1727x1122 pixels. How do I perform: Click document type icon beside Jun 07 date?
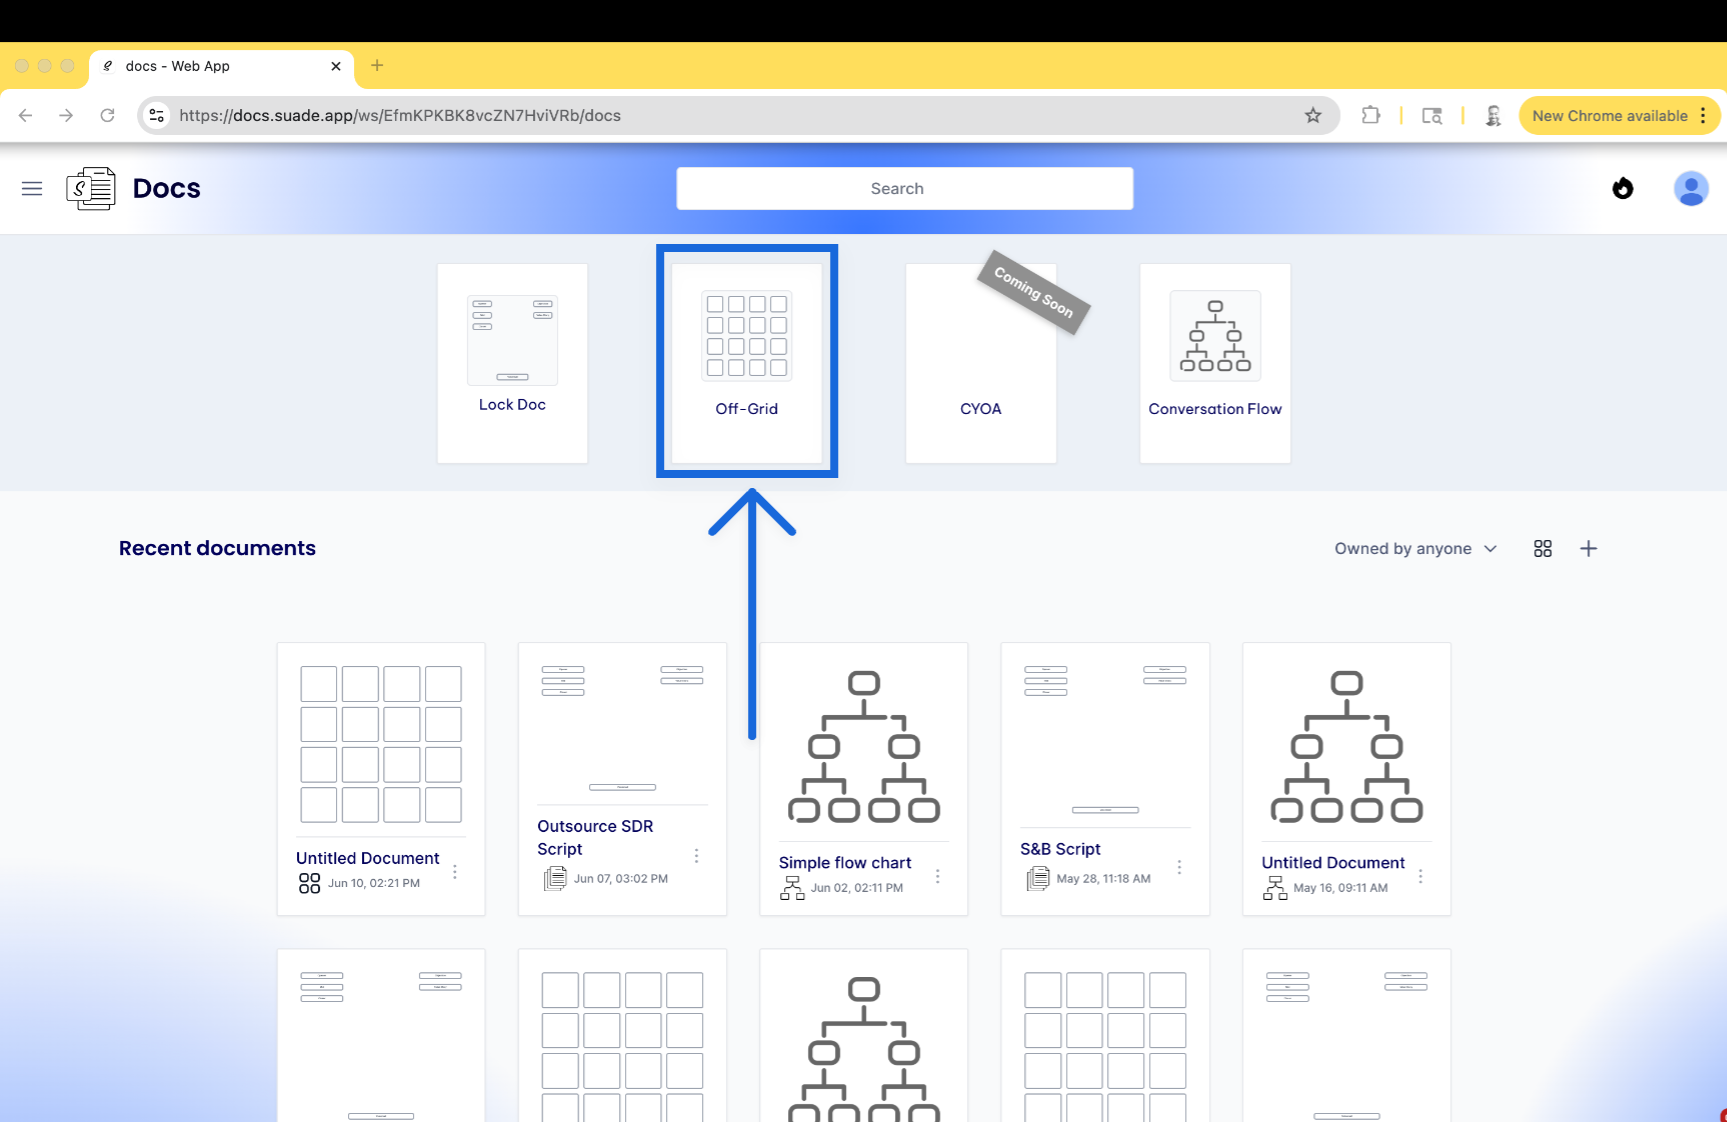[554, 878]
